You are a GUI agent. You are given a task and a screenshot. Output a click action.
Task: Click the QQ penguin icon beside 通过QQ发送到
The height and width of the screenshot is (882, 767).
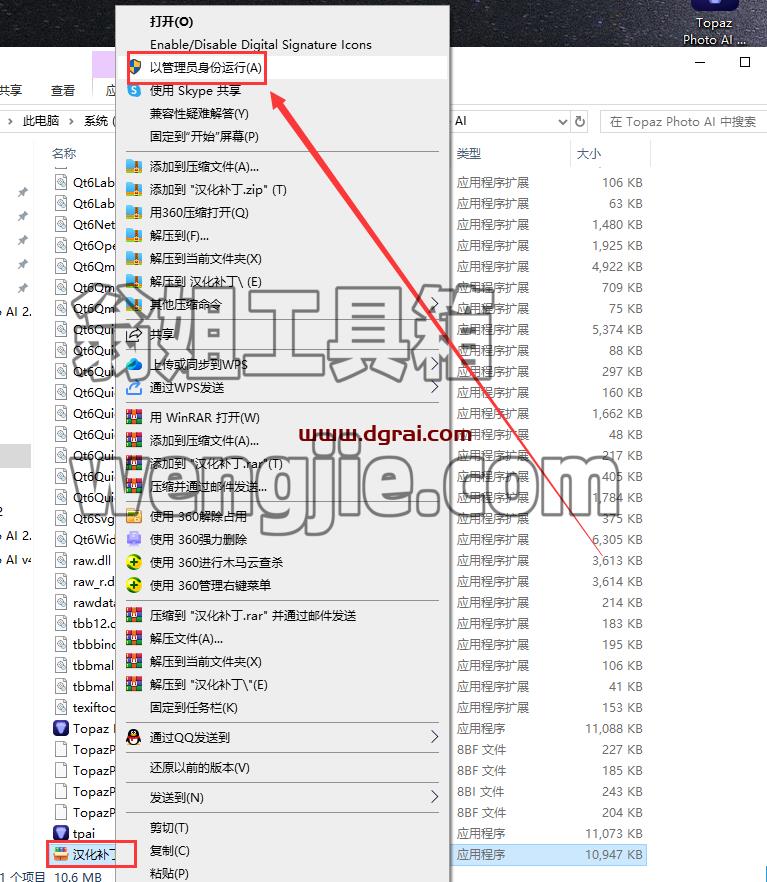click(134, 737)
